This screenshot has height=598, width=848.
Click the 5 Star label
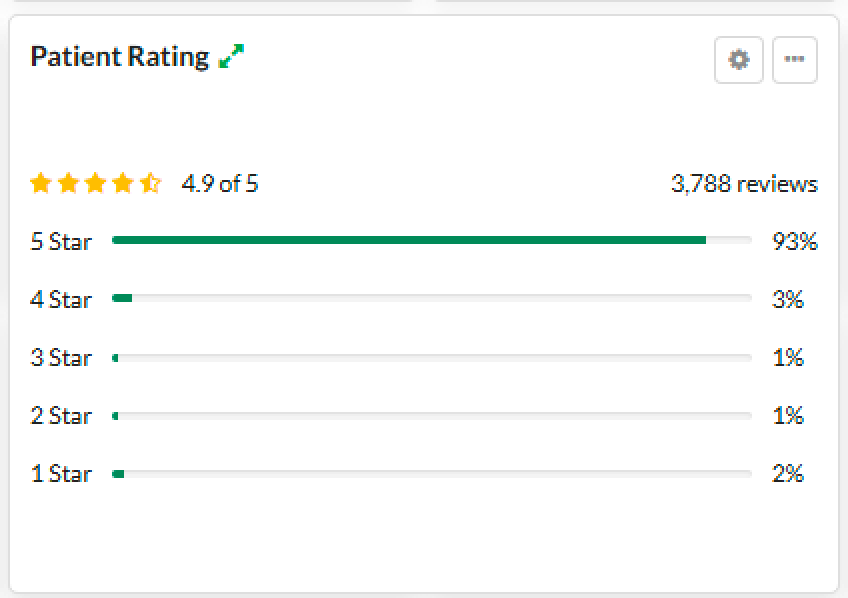(x=61, y=241)
